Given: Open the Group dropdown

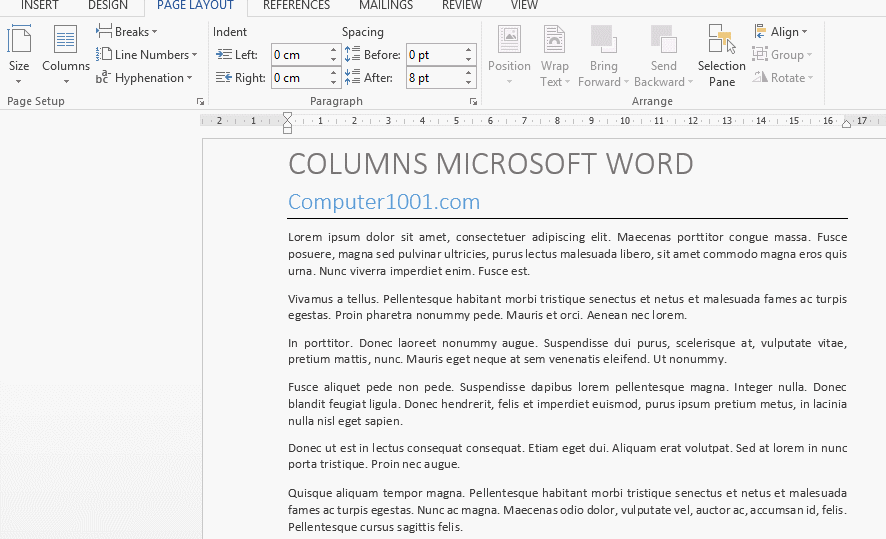Looking at the screenshot, I should [782, 55].
